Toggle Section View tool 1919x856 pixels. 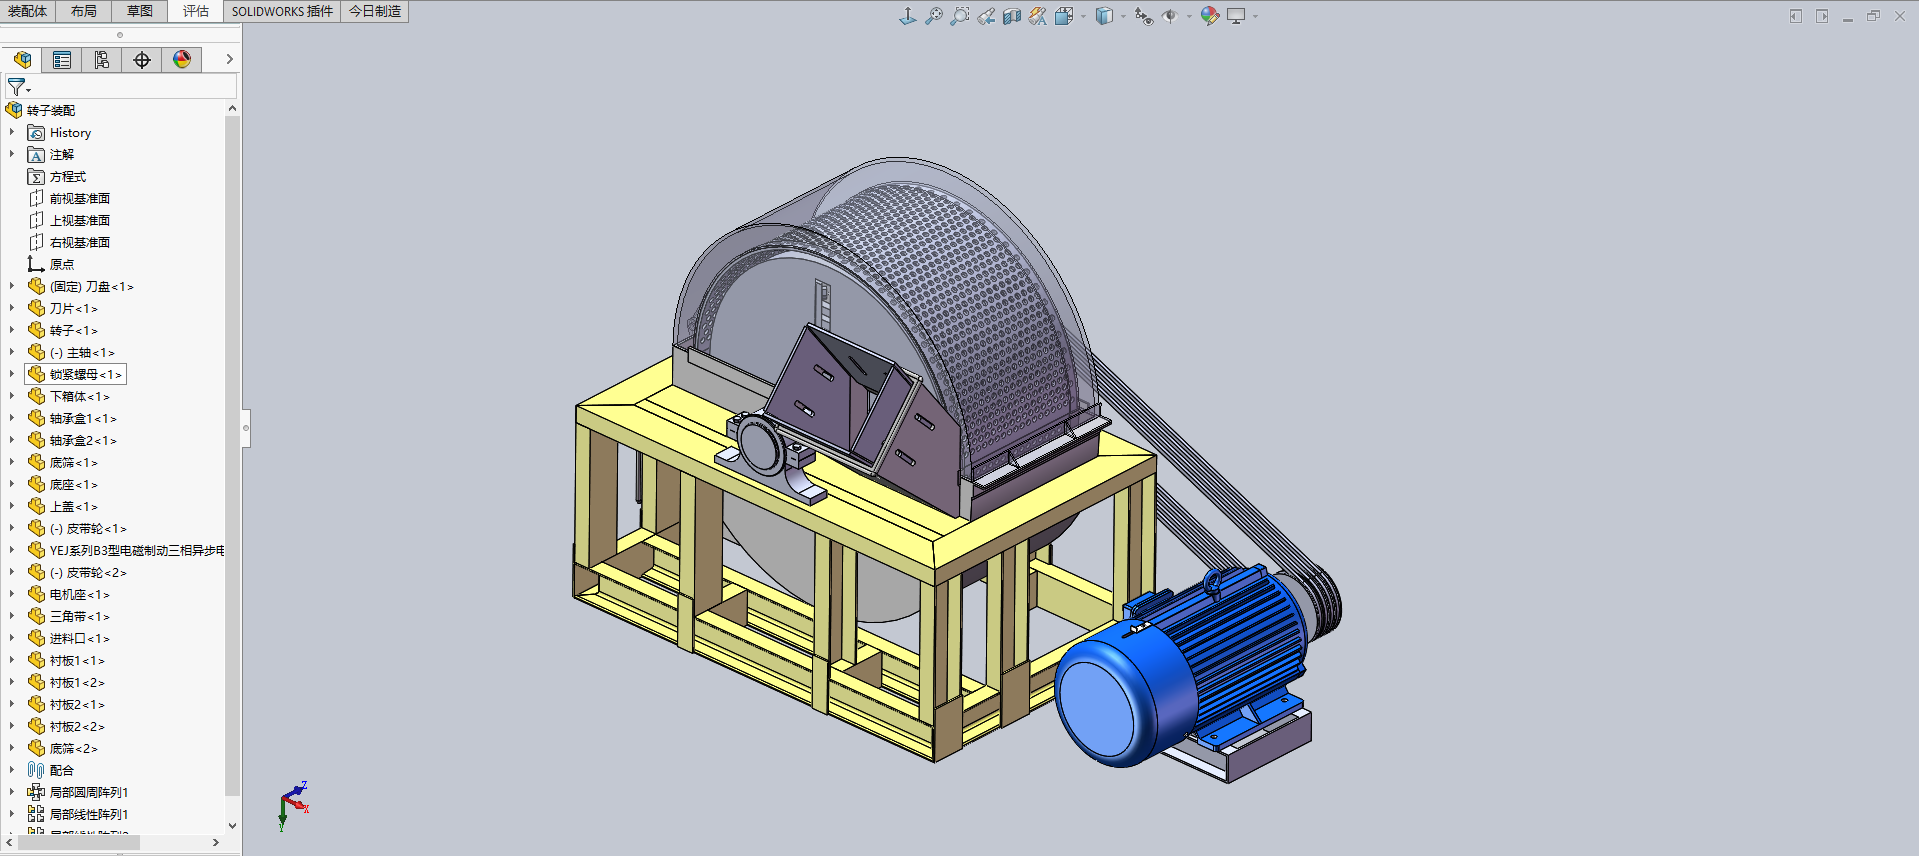(x=1012, y=16)
